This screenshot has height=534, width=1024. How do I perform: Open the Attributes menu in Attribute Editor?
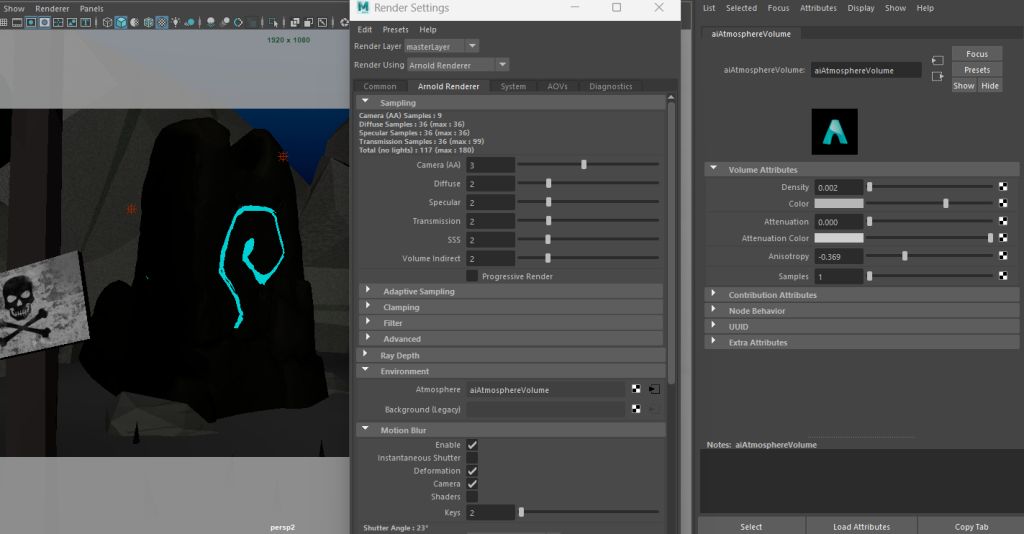coord(818,8)
